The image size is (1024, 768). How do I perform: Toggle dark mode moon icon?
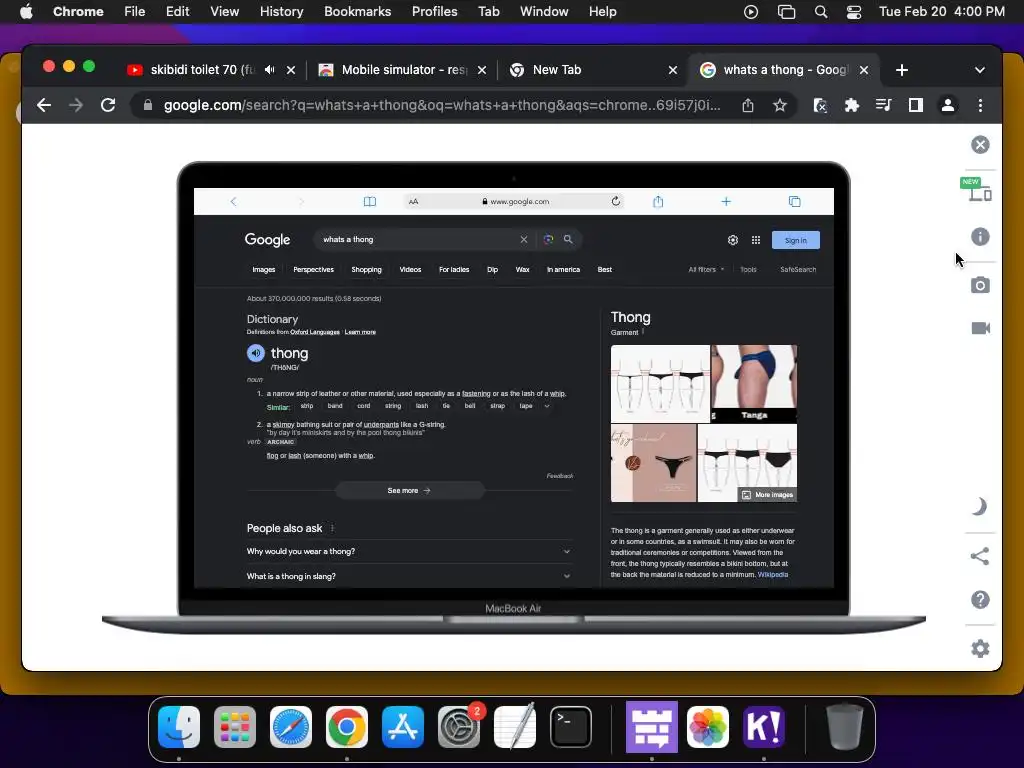(x=979, y=506)
